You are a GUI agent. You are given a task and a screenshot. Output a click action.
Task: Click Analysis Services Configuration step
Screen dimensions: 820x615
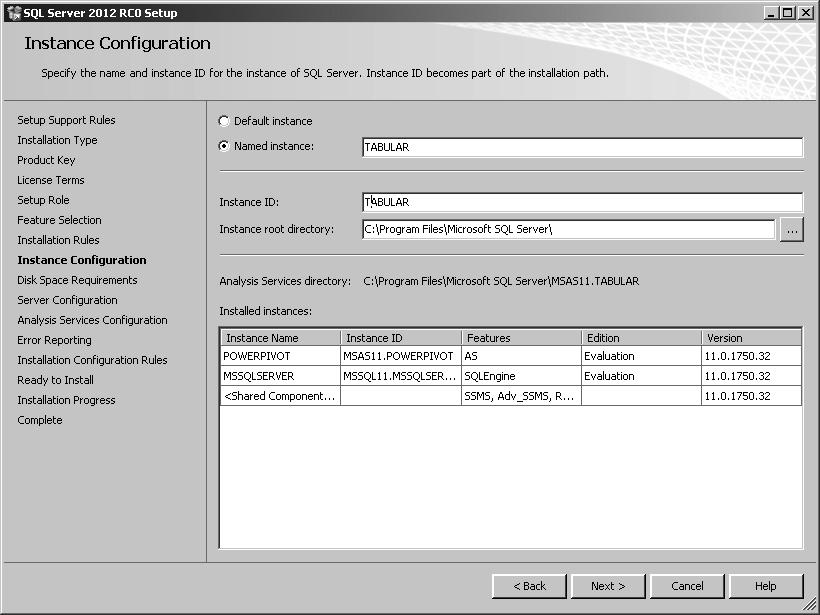point(93,320)
